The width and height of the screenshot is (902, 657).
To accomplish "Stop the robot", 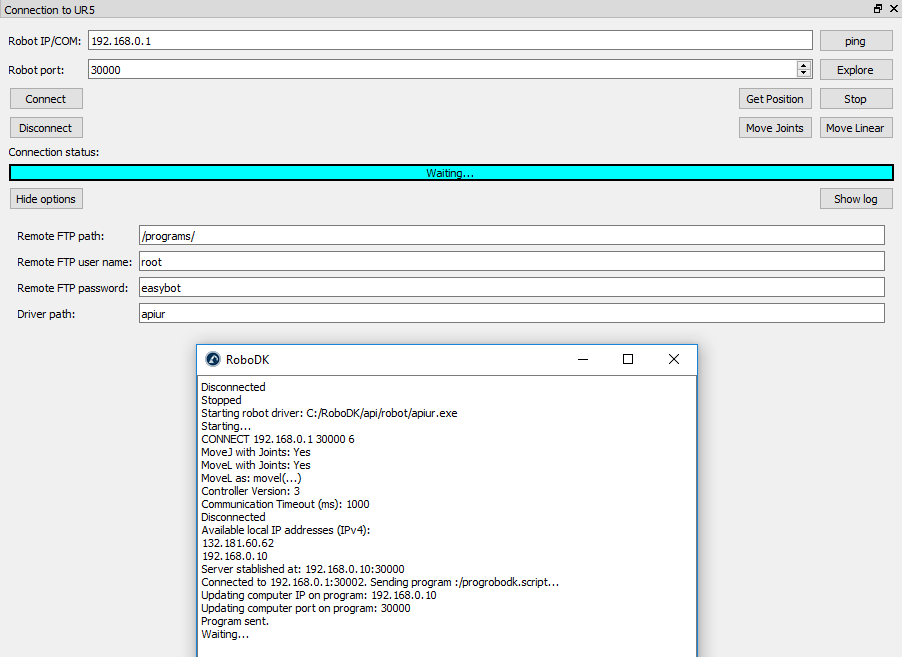I will pyautogui.click(x=855, y=99).
